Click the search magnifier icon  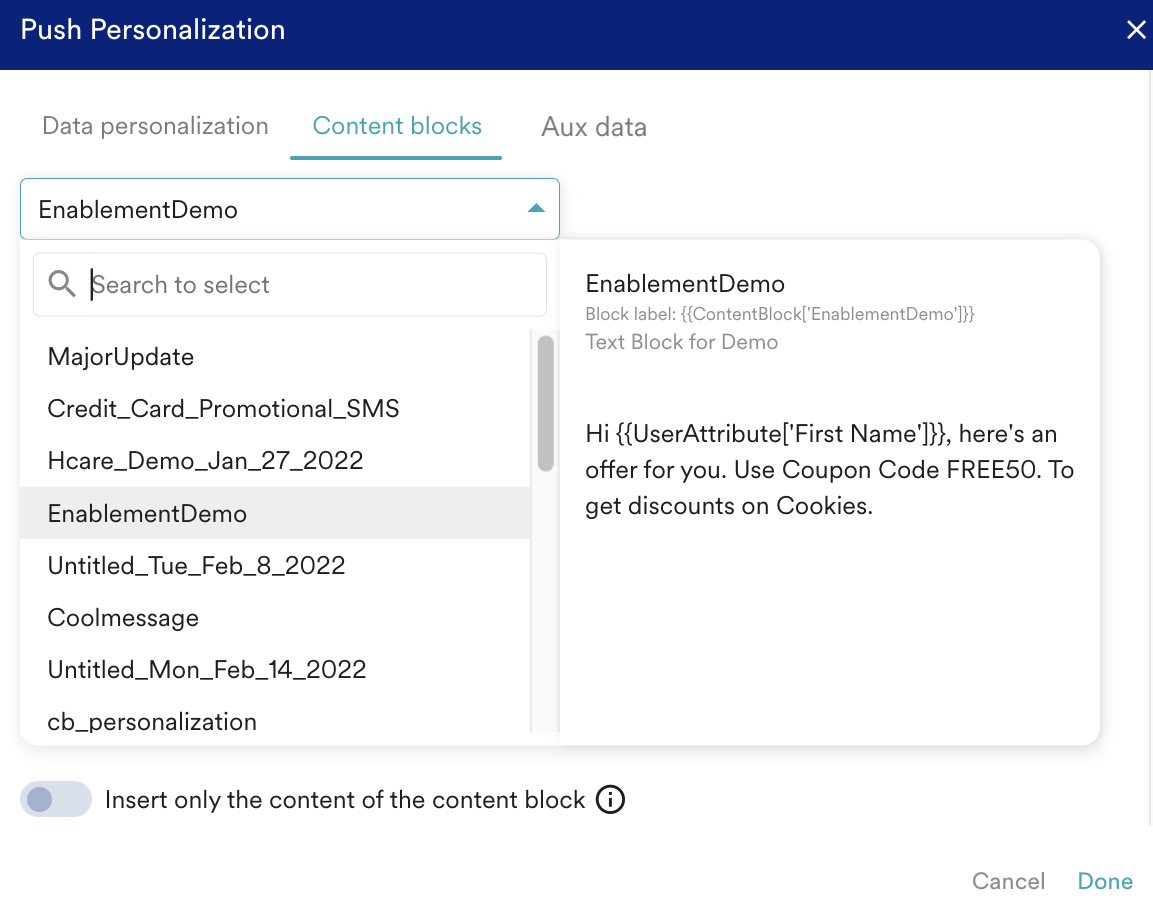click(x=62, y=285)
